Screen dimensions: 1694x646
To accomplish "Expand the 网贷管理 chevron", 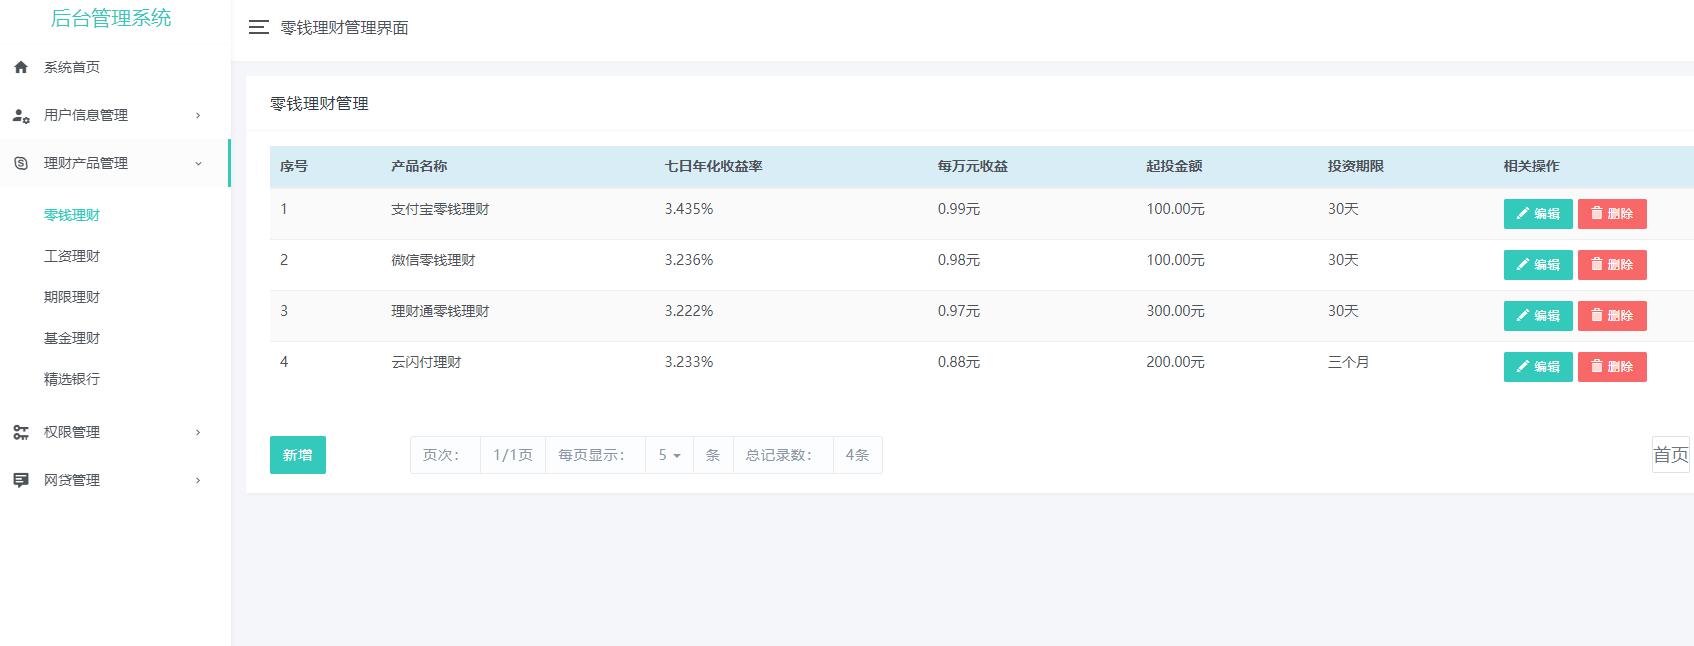I will tap(198, 480).
